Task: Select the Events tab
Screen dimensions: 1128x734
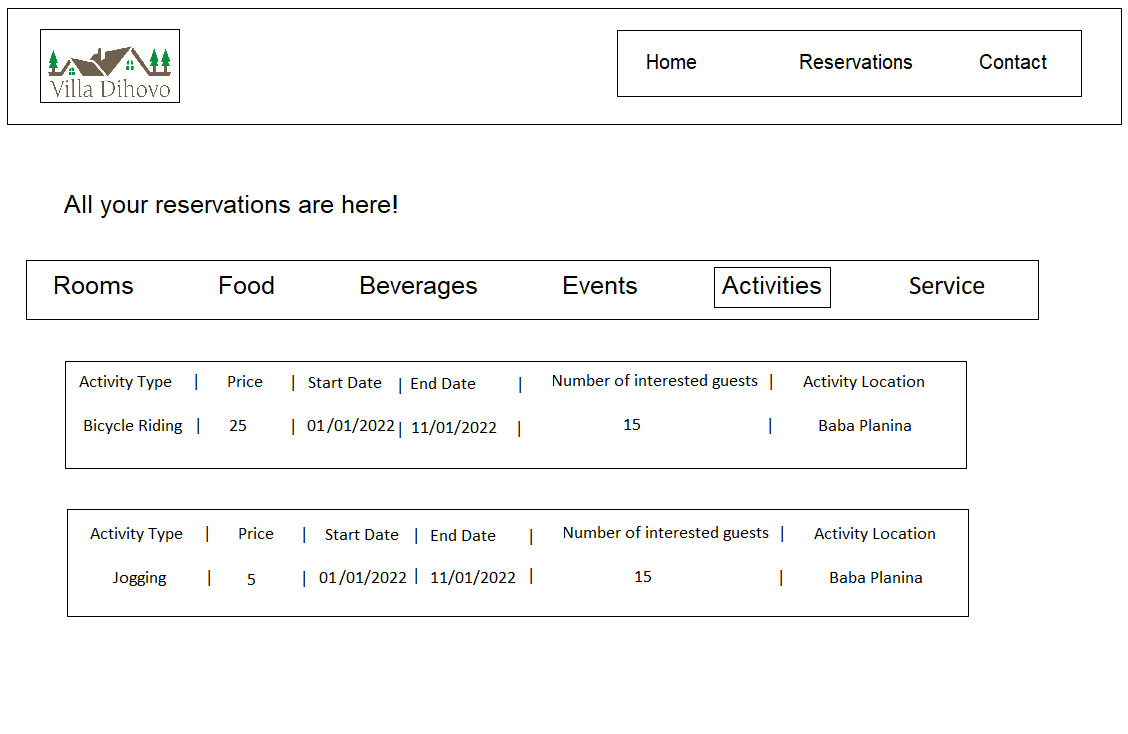Action: tap(599, 286)
